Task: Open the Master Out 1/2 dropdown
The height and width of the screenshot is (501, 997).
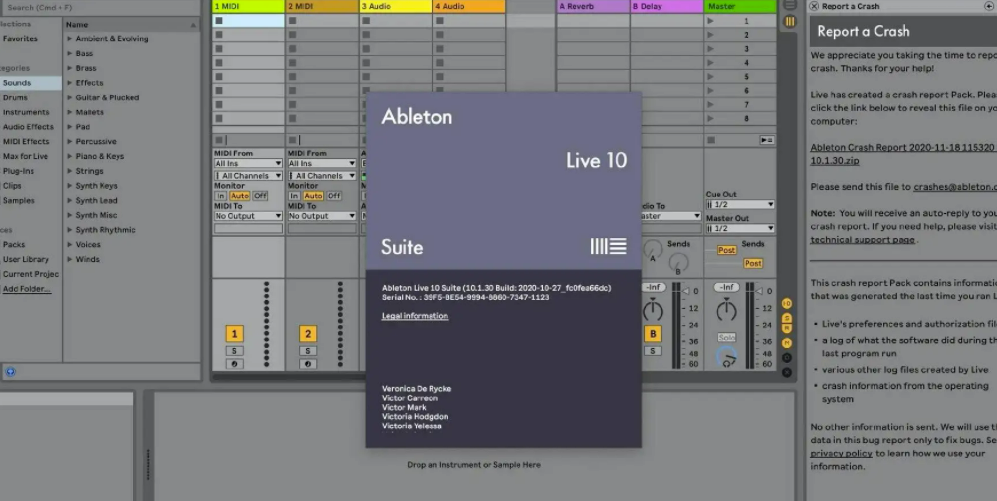Action: tap(740, 228)
